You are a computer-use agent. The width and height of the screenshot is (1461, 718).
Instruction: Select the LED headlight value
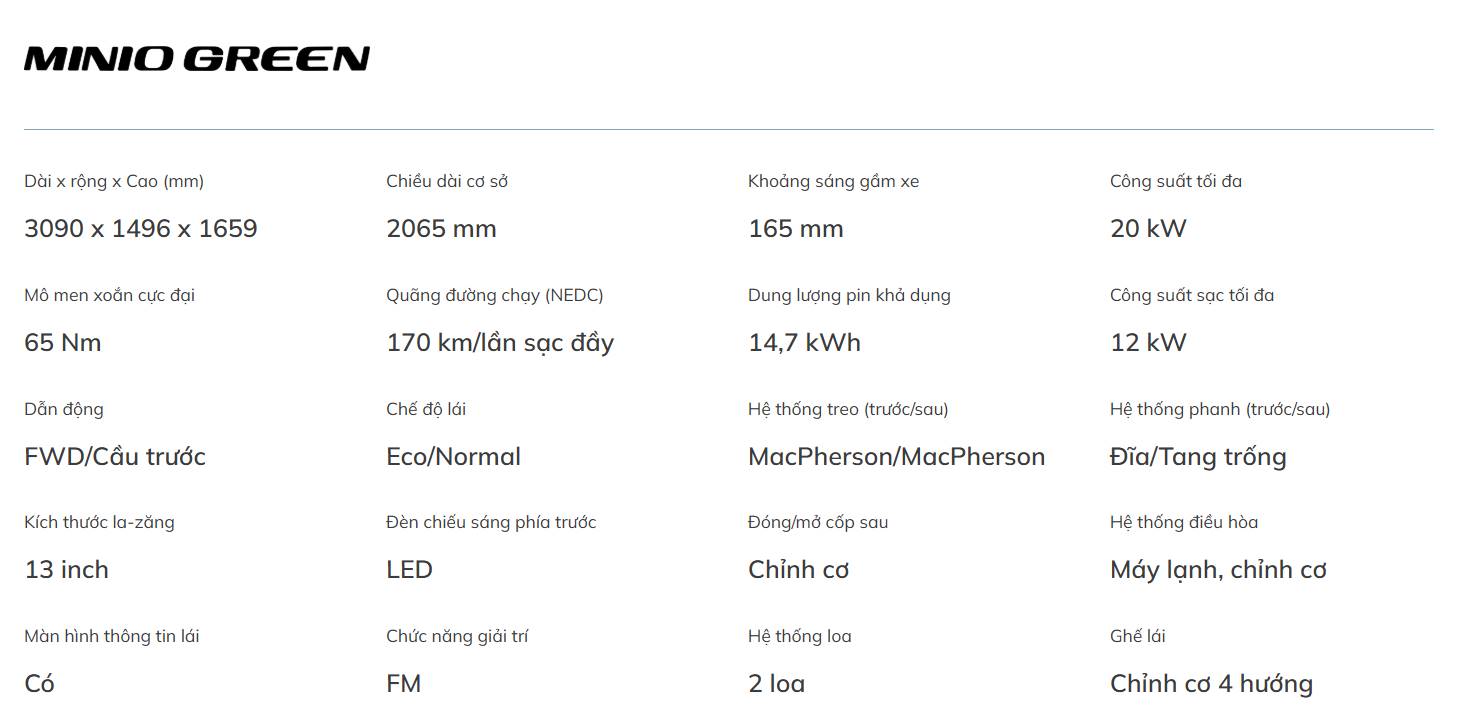click(409, 570)
